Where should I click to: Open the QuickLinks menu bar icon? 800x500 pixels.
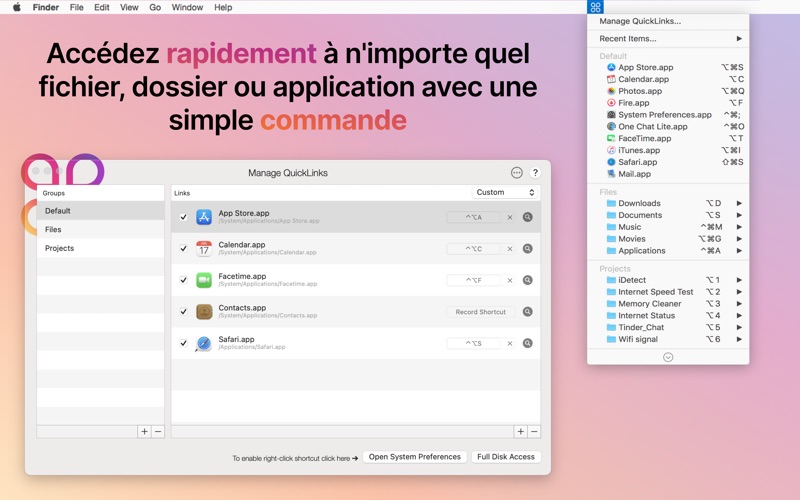595,7
